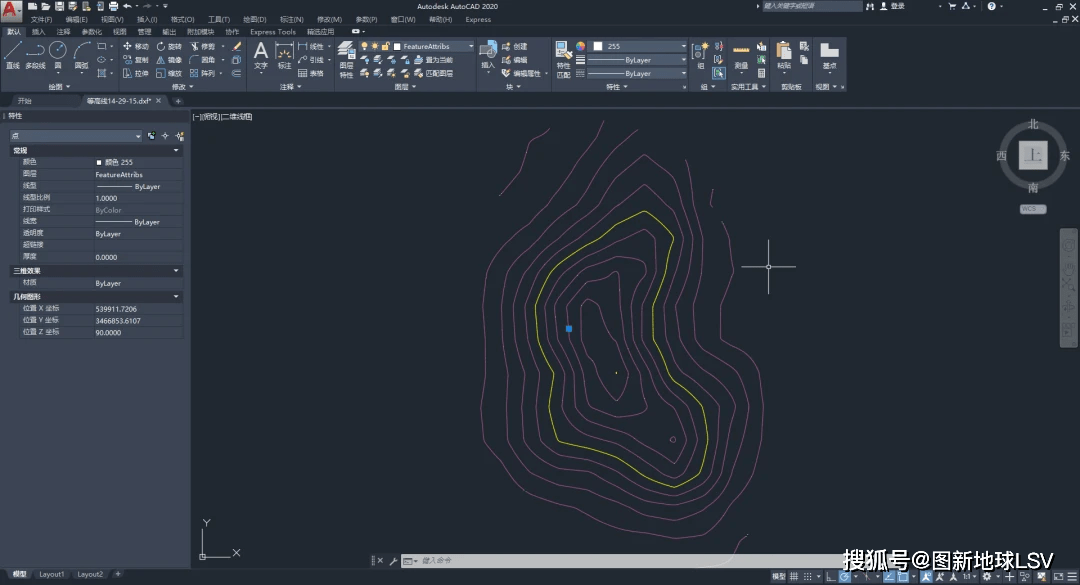This screenshot has height=585, width=1080.
Task: Open the object type dropdown showing 点
Action: (76, 136)
